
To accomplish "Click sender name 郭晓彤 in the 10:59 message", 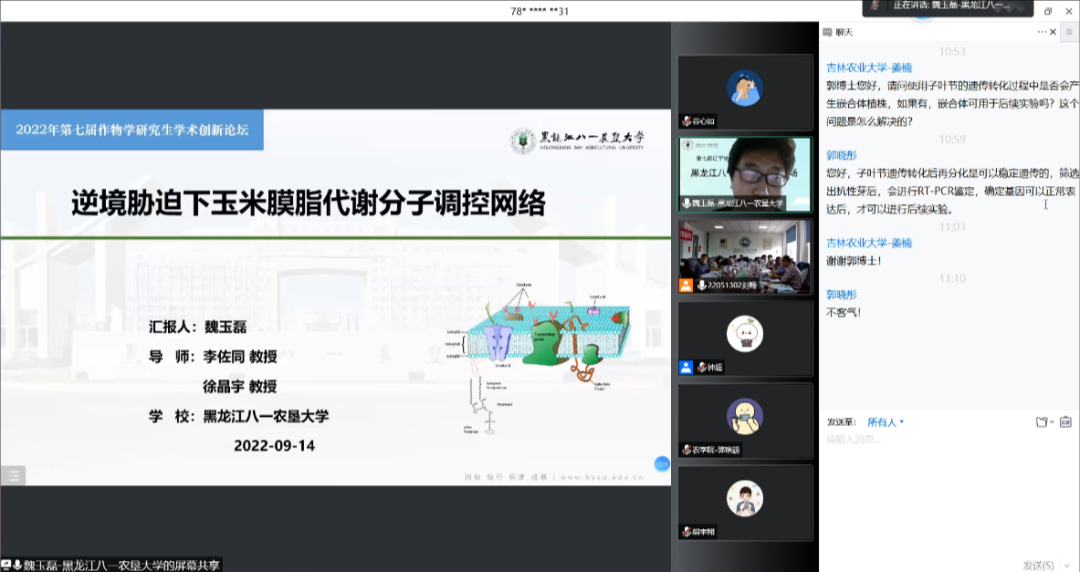I will [x=841, y=155].
